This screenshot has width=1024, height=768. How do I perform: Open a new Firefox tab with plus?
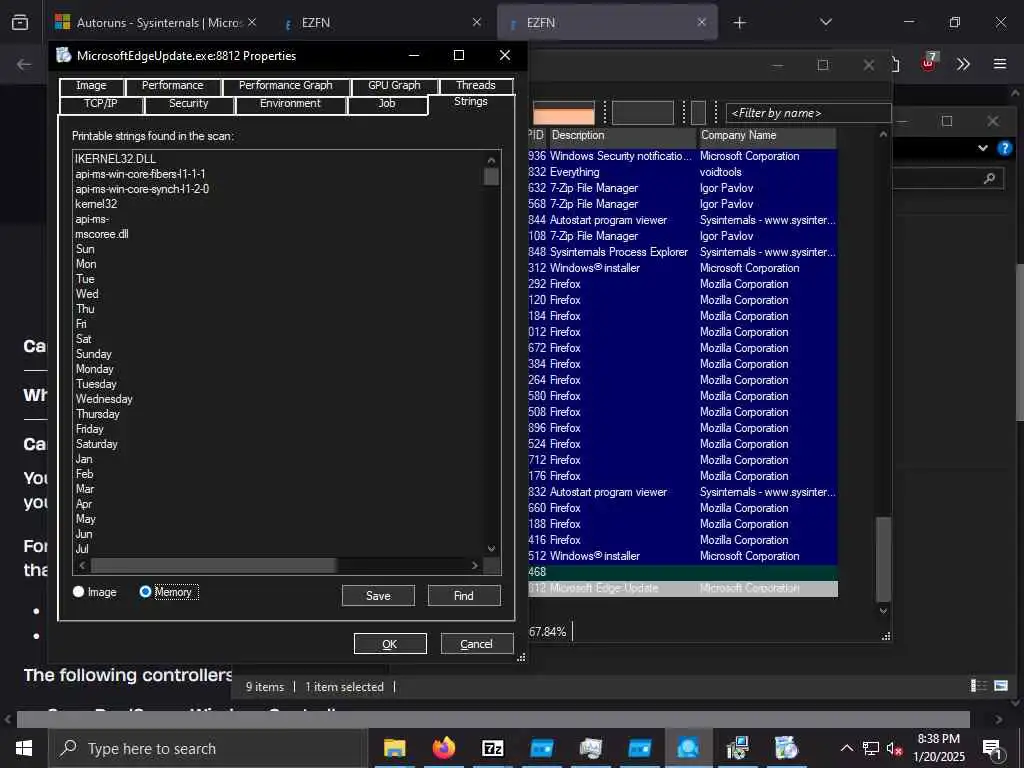pos(739,23)
